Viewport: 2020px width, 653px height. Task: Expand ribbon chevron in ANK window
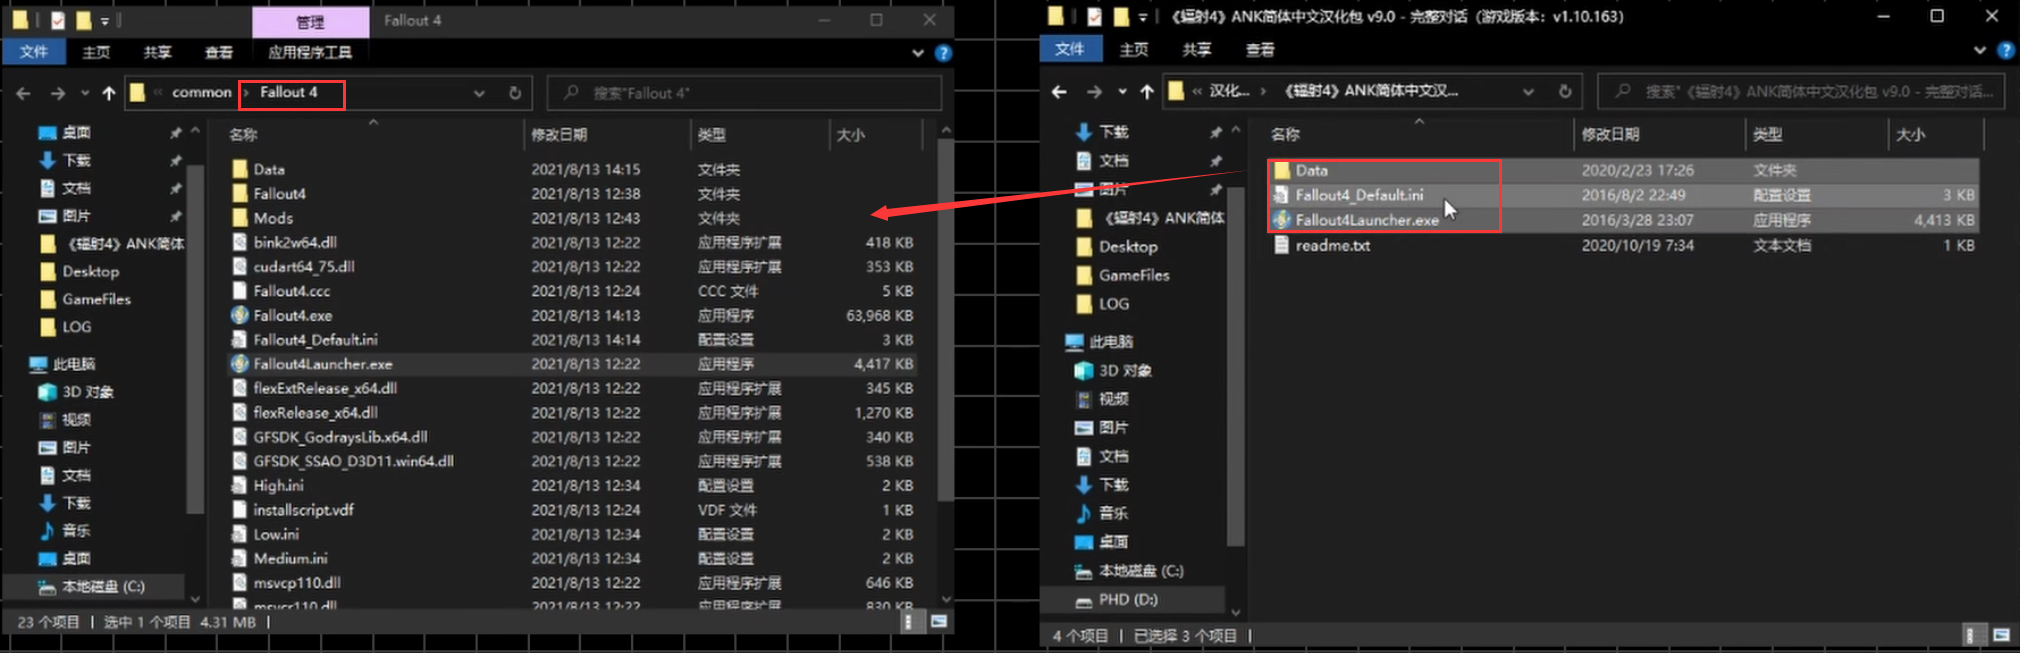tap(1980, 50)
